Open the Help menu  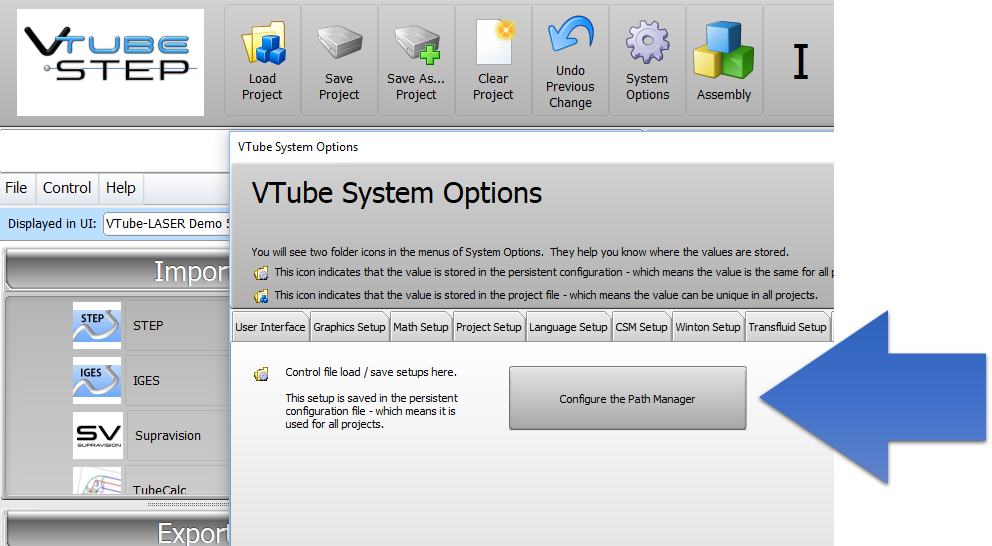click(x=121, y=188)
